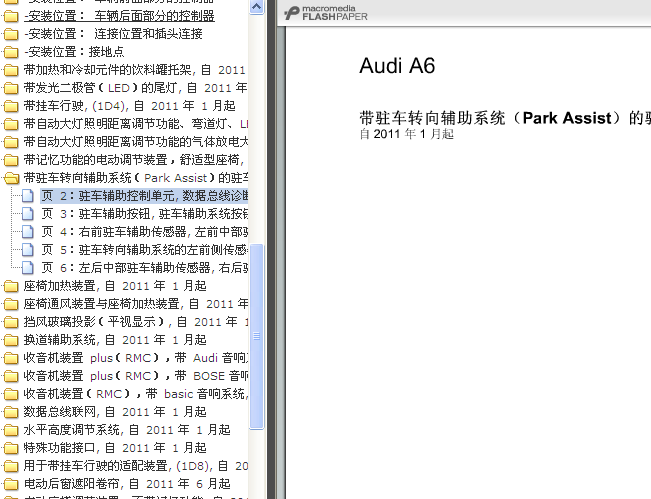Open 收音机装置 (RMC), 带 basic 音响系统

click(x=136, y=394)
